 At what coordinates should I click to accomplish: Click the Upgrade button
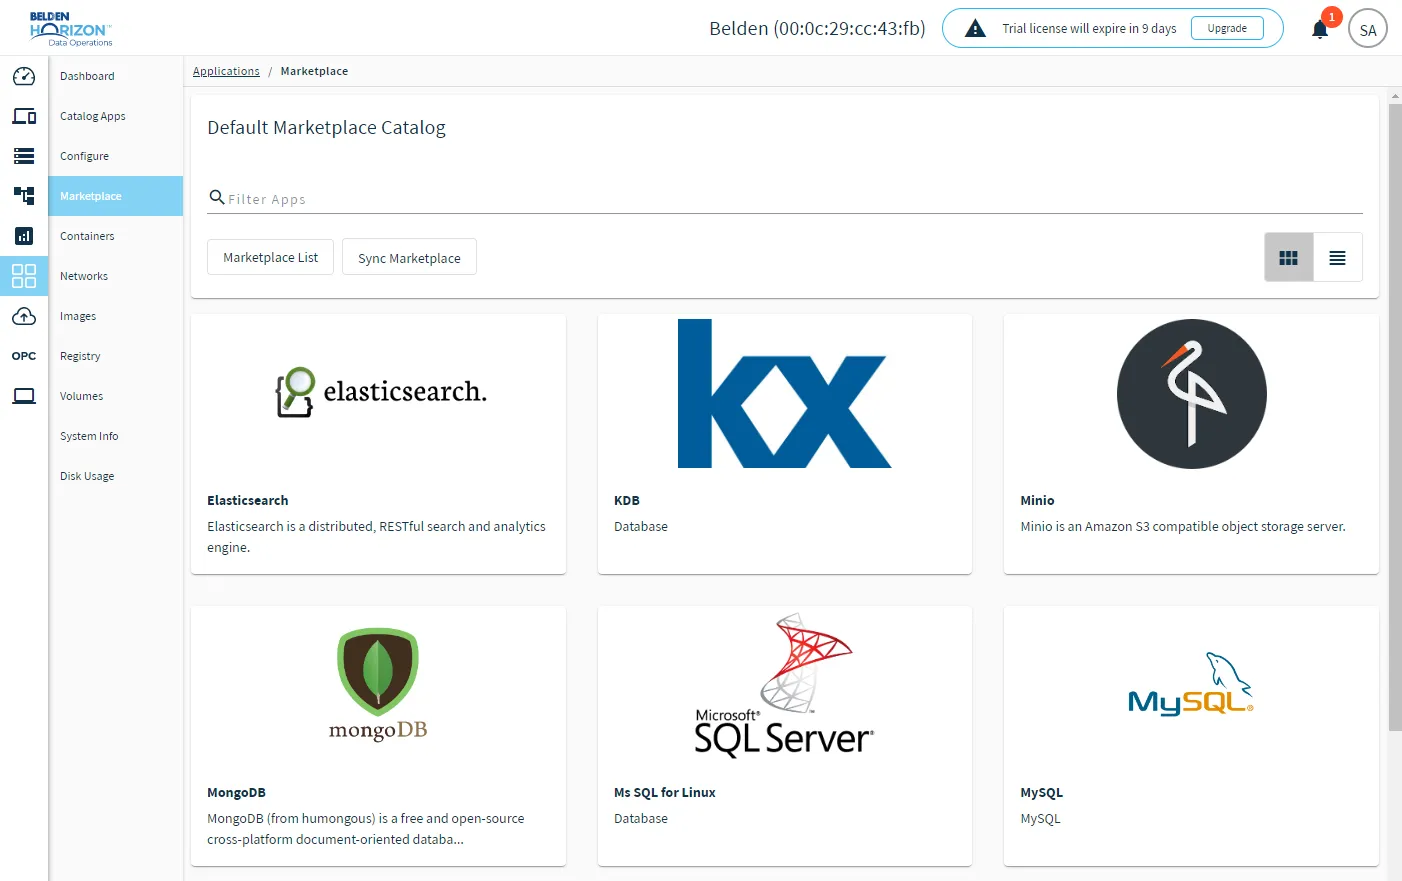click(x=1227, y=28)
